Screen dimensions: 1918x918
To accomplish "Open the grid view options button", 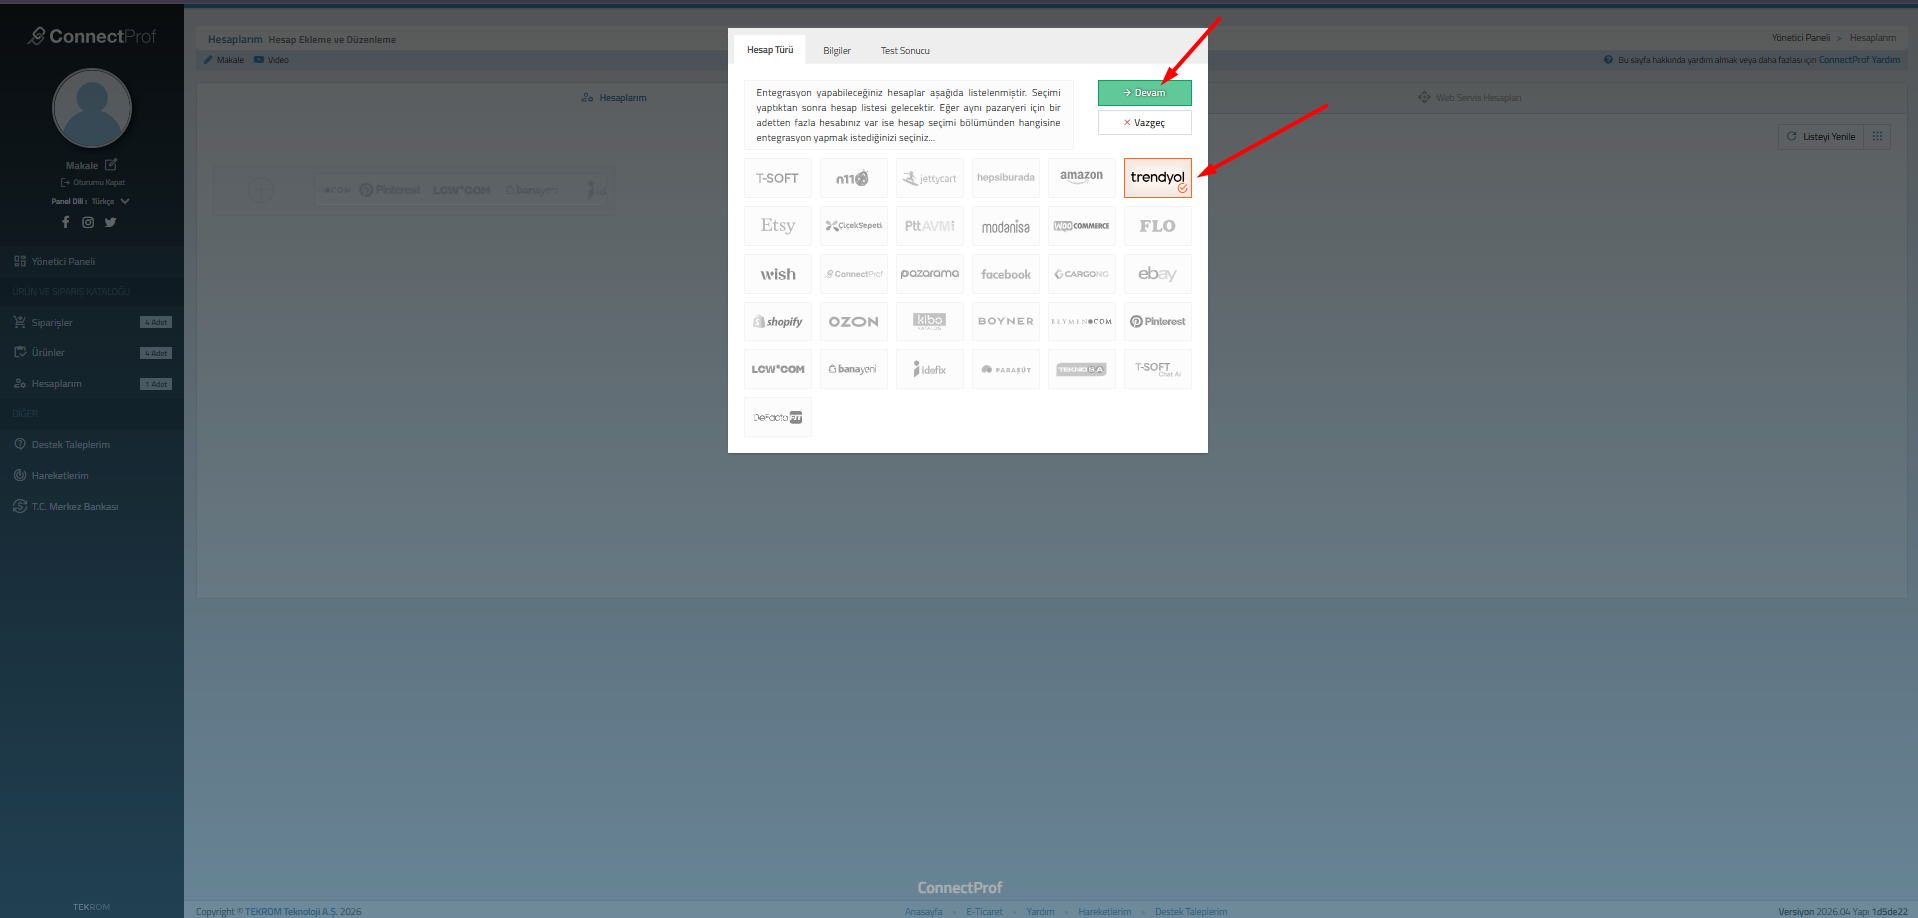I will (x=1877, y=137).
